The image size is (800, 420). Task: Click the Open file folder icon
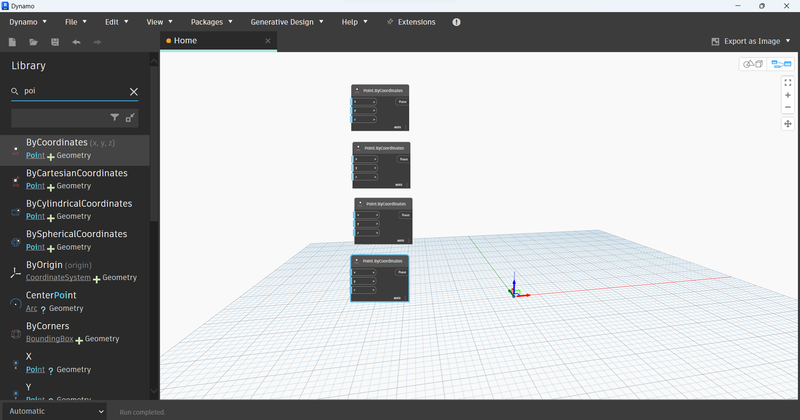click(33, 42)
